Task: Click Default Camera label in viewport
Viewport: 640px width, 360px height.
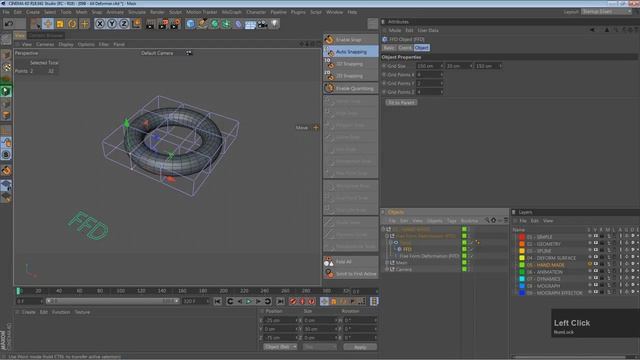Action: (x=157, y=53)
